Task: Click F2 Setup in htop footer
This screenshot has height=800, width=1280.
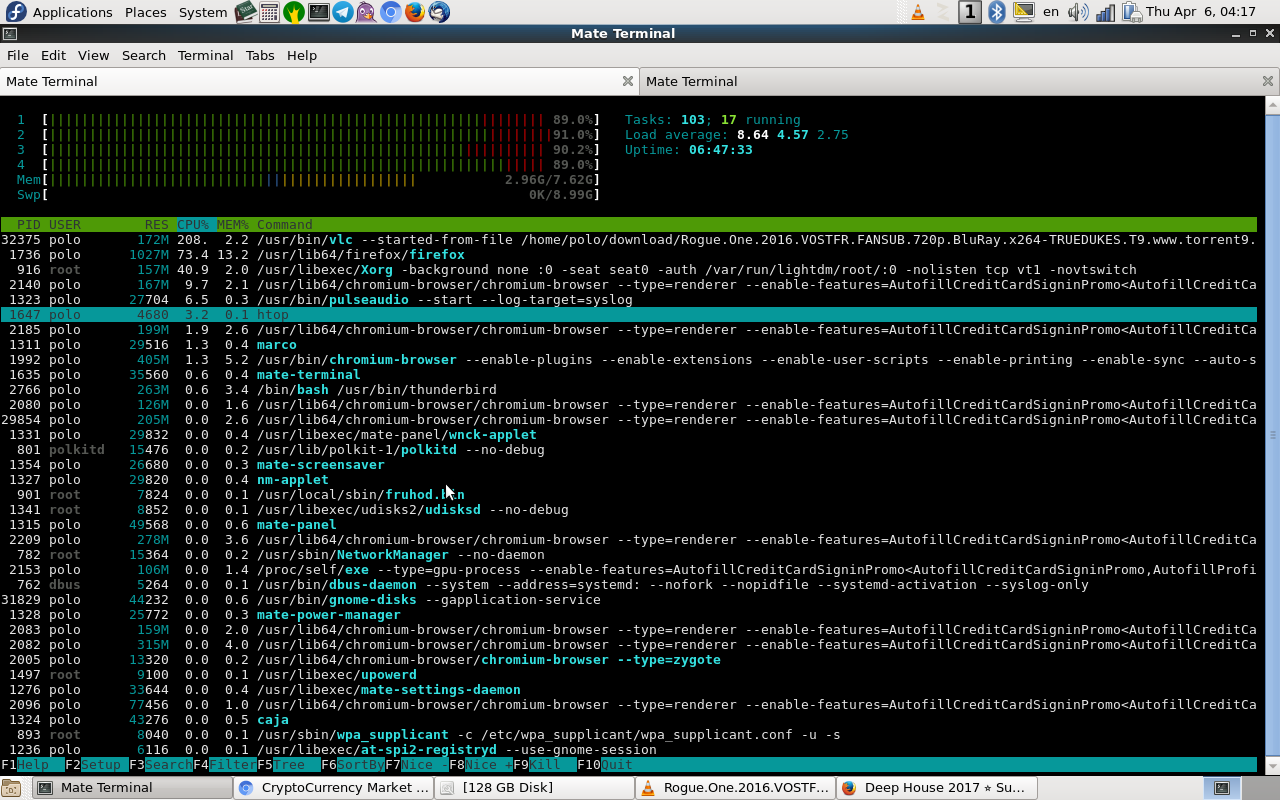Action: 97,765
